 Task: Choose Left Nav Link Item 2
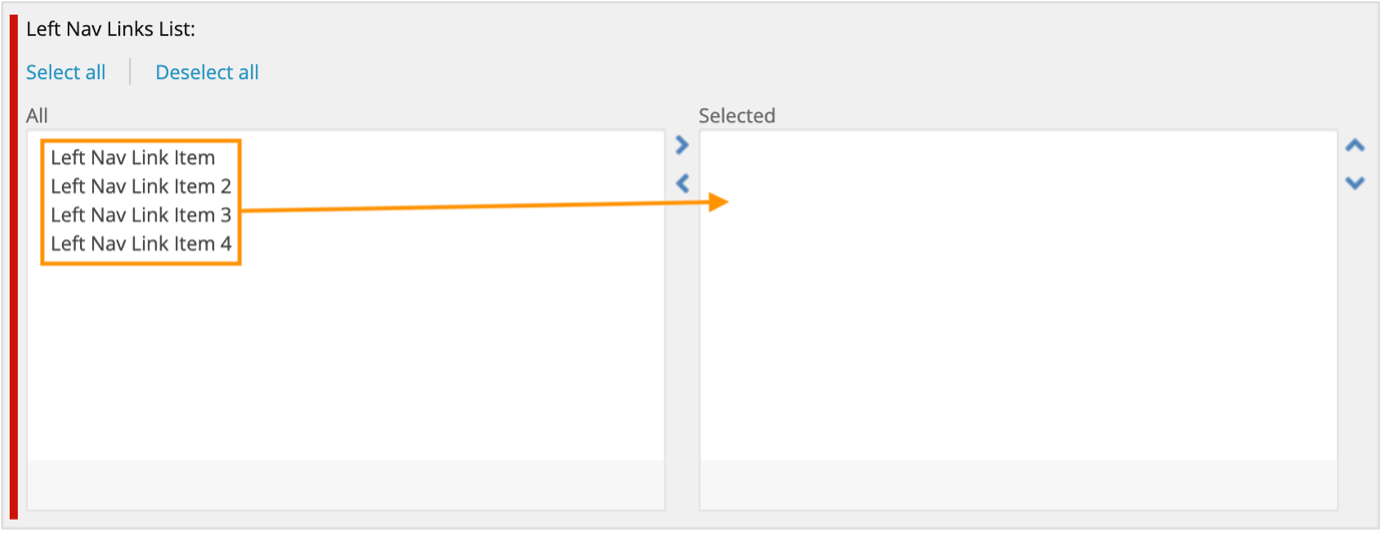coord(141,187)
